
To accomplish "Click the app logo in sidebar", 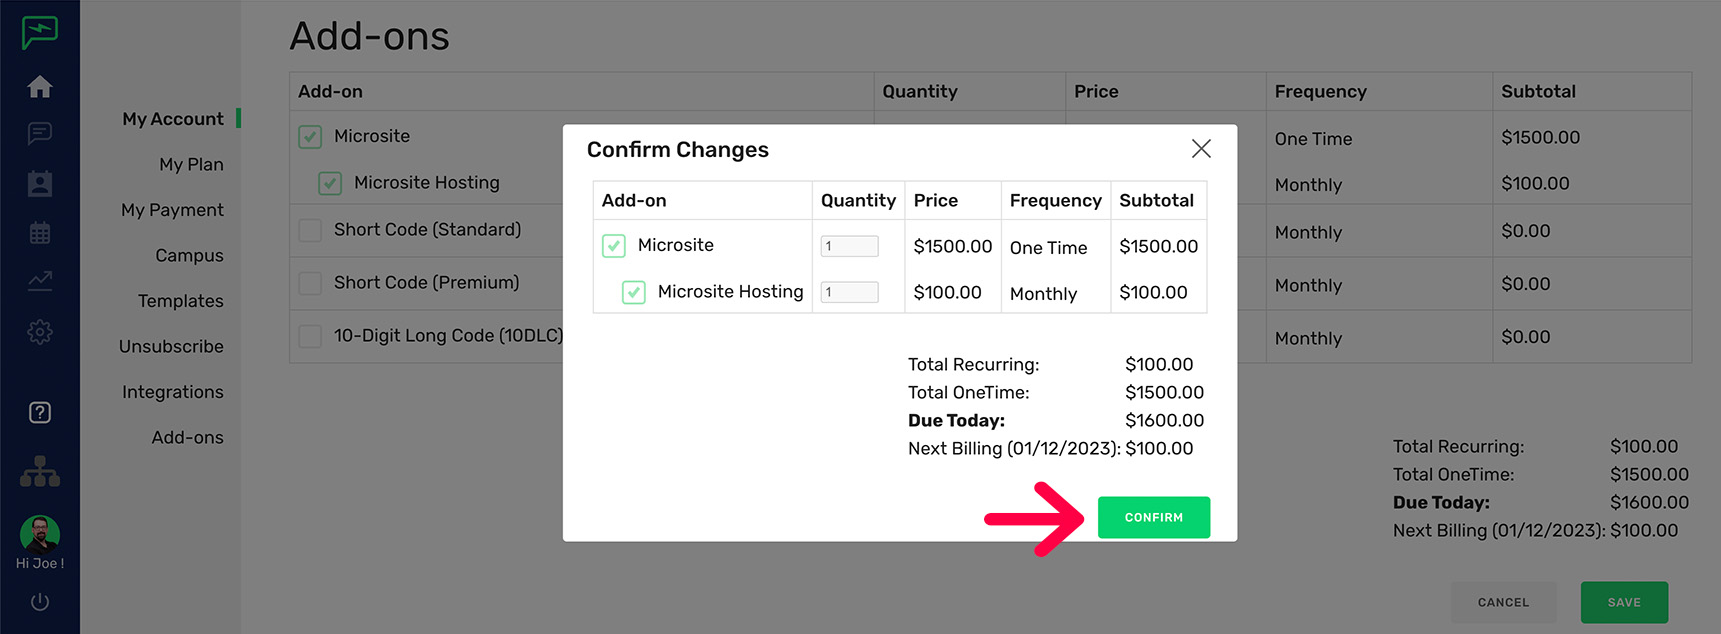I will click(40, 32).
